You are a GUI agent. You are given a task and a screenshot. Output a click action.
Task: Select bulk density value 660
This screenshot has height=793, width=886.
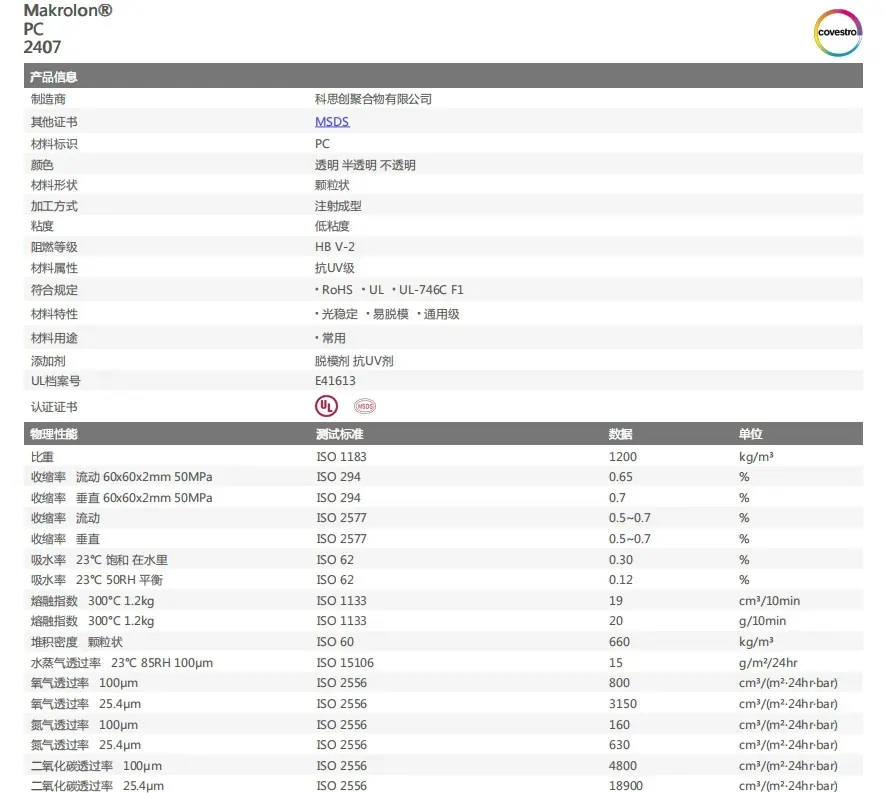pyautogui.click(x=619, y=642)
